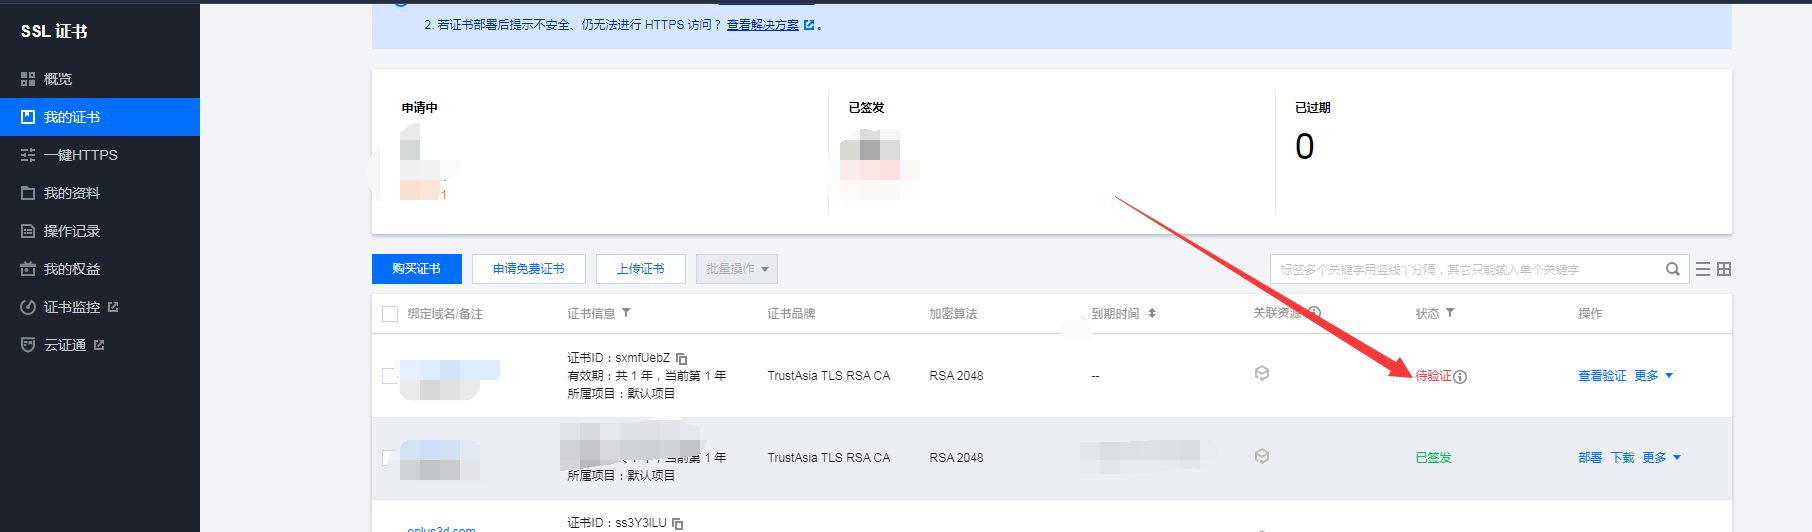Check the second certificate row checkbox
1812x532 pixels.
(x=390, y=458)
